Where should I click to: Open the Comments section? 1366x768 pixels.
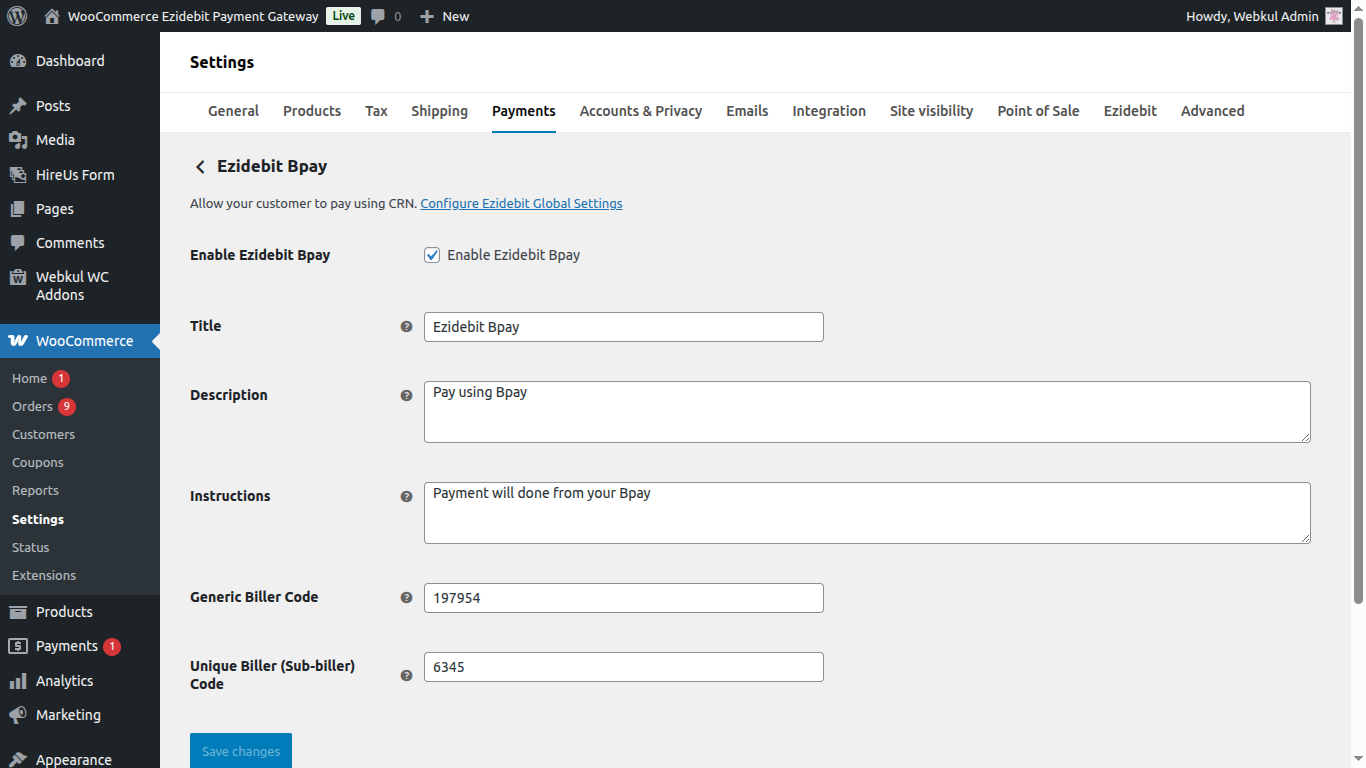(68, 242)
